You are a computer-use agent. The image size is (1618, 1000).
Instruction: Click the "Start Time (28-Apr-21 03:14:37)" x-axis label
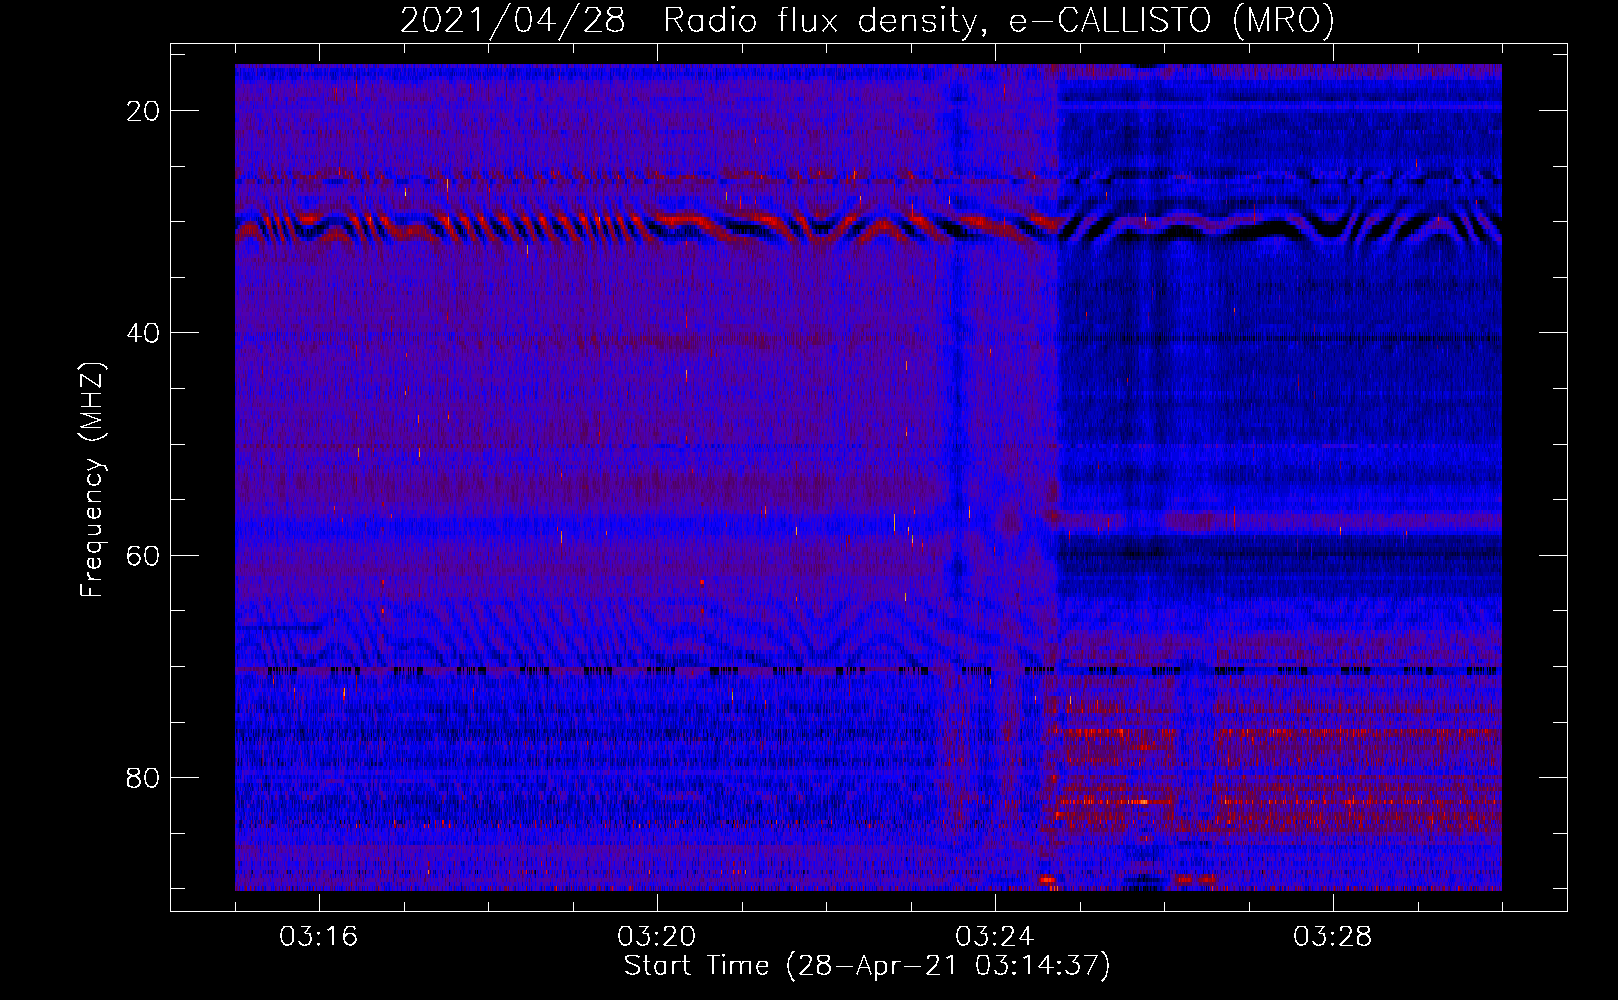click(867, 966)
